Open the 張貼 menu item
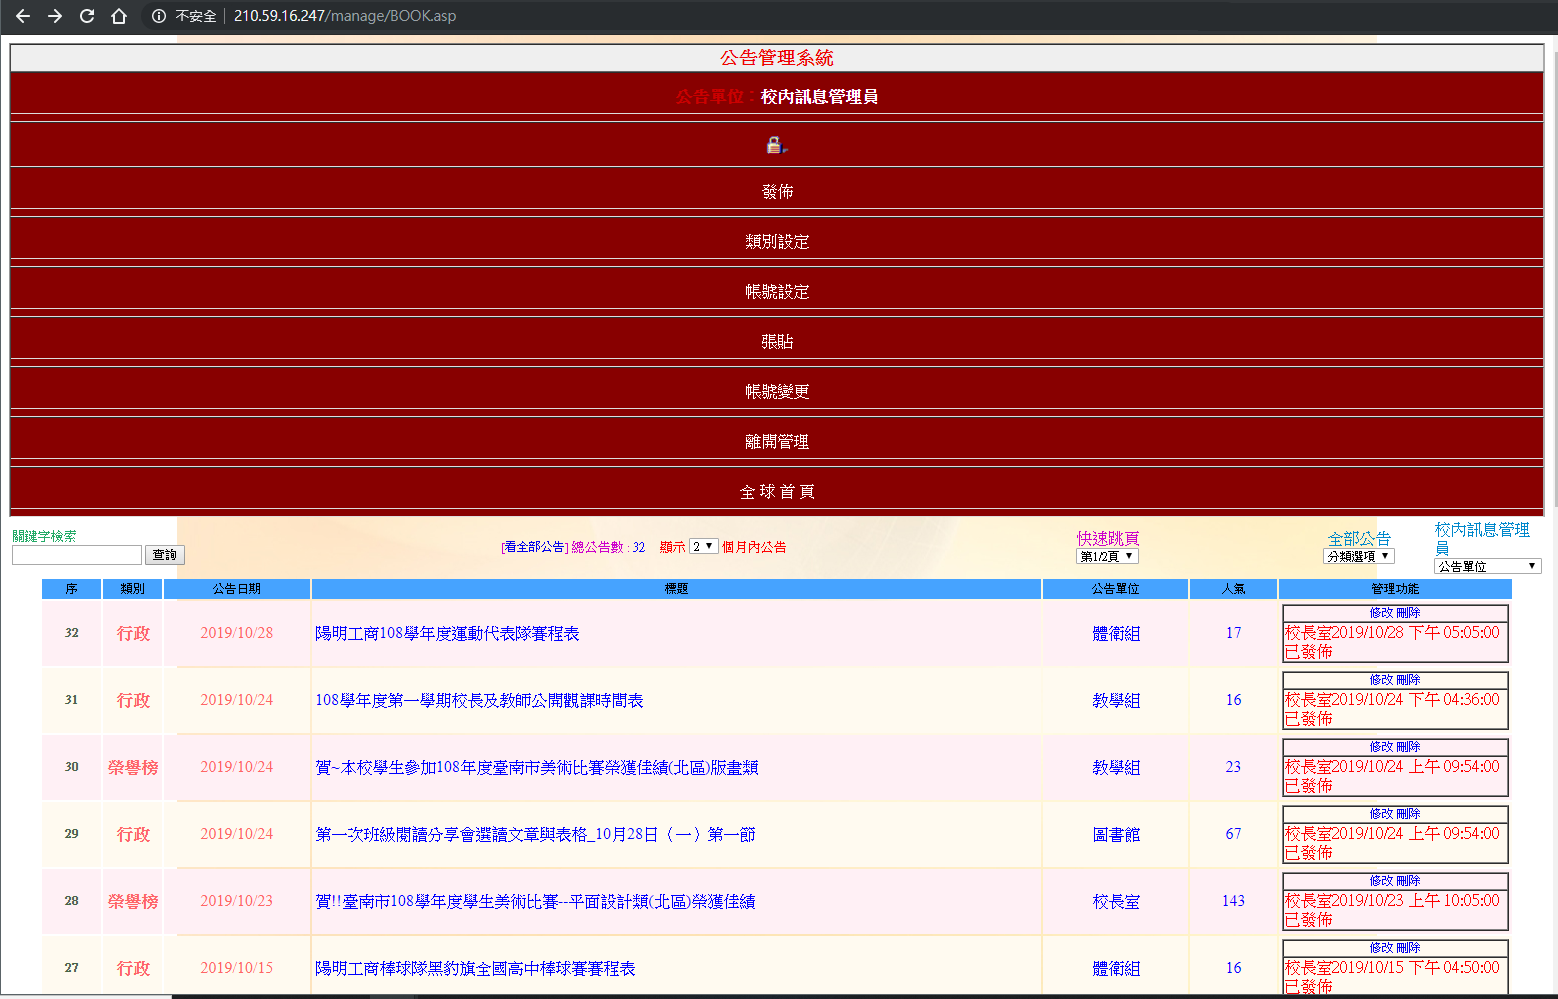This screenshot has height=999, width=1558. click(777, 342)
